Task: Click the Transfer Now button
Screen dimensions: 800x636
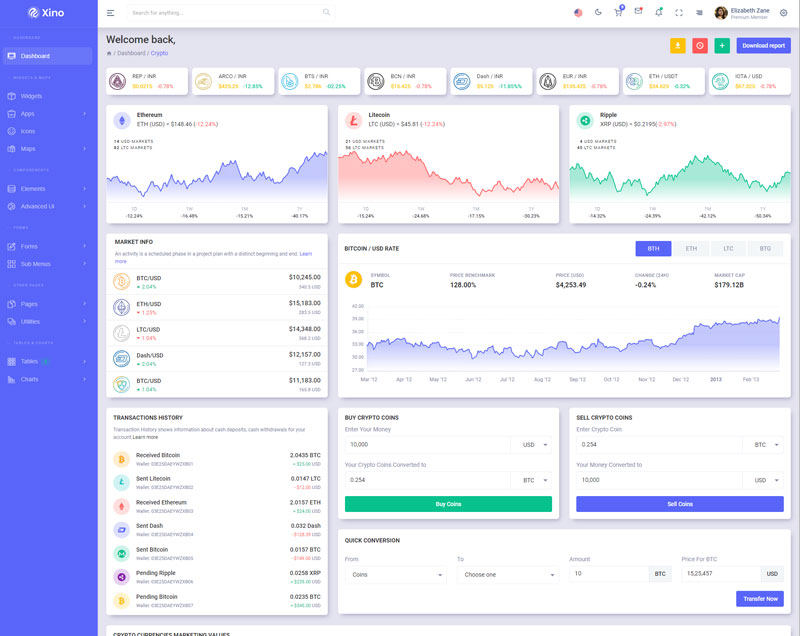Action: (x=759, y=598)
